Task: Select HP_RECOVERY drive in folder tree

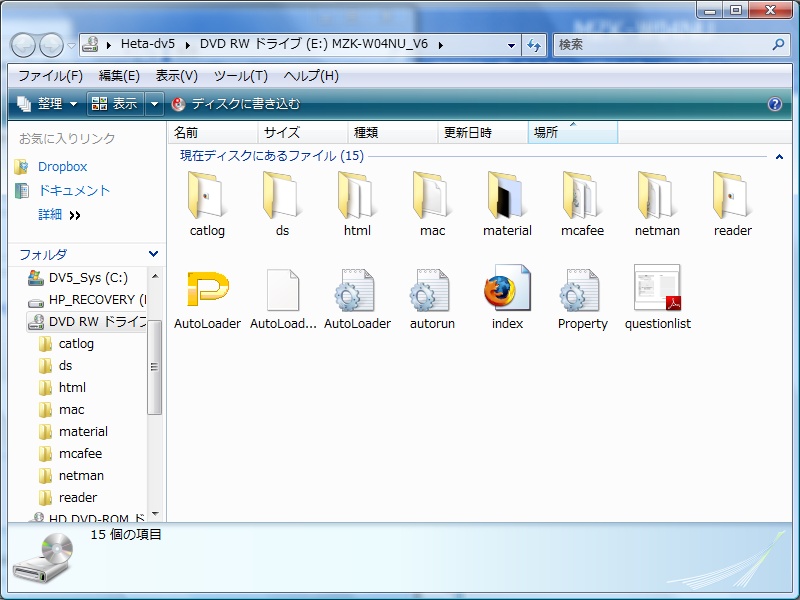Action: (87, 299)
